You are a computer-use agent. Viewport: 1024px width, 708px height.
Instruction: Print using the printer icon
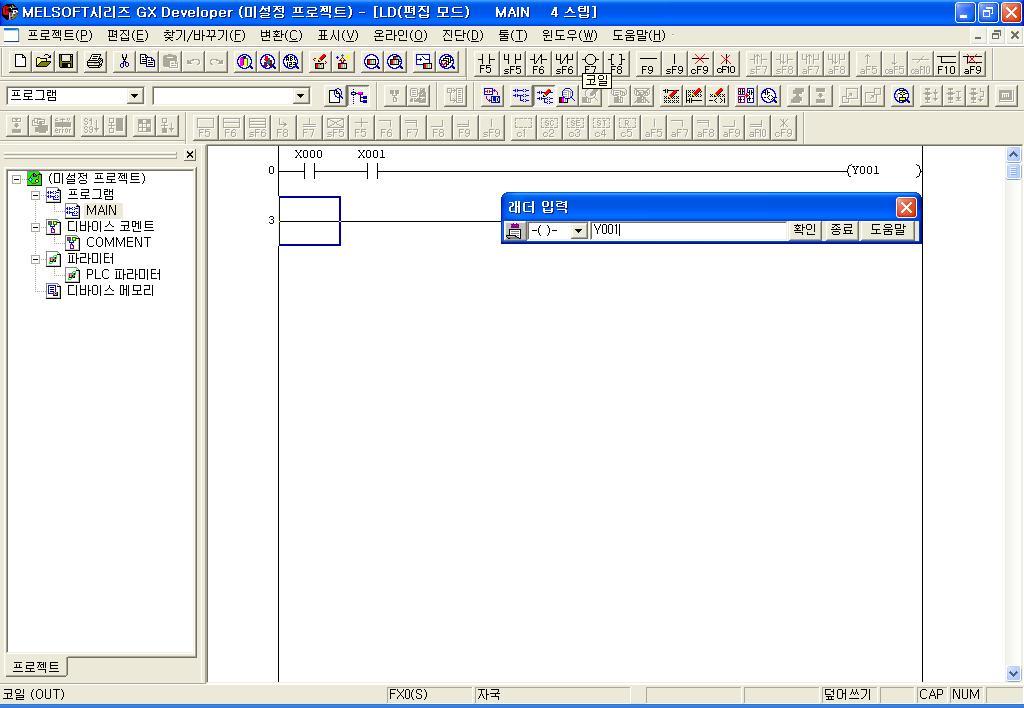[95, 62]
